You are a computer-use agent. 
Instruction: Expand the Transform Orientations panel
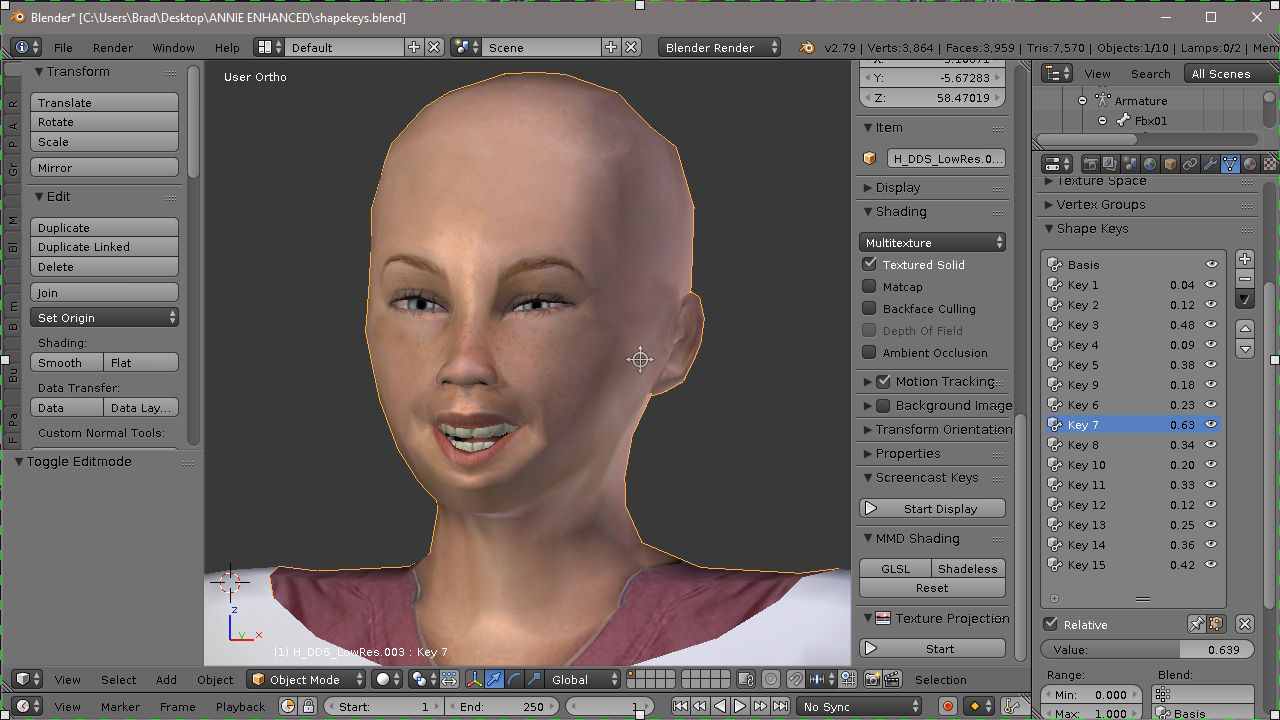[935, 429]
